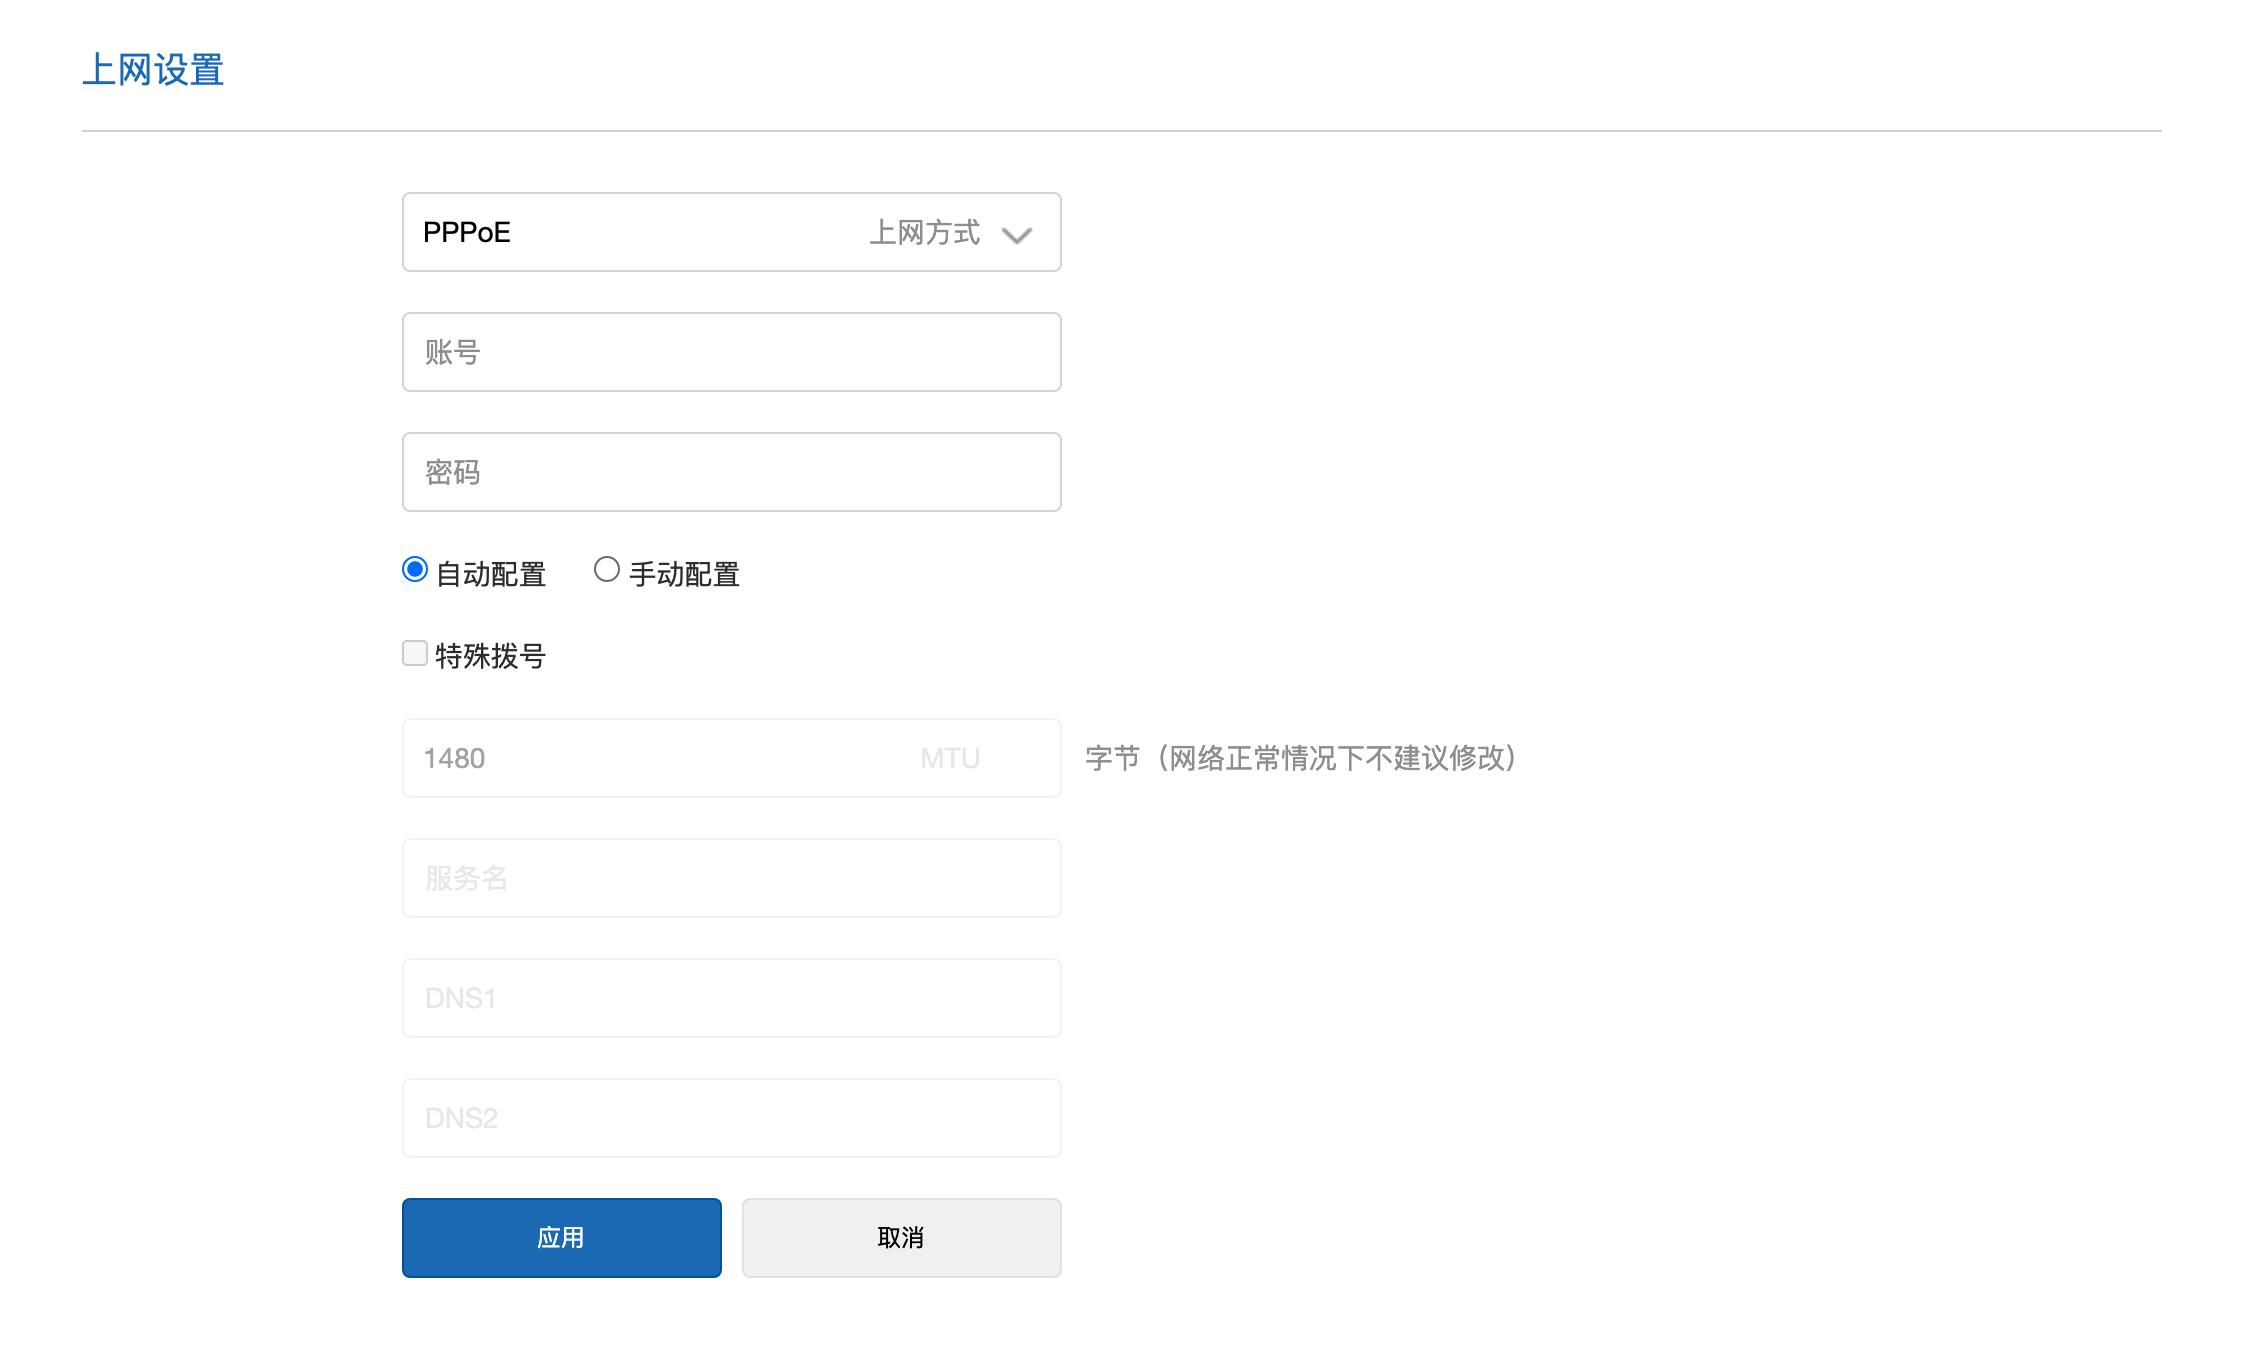
Task: Enable the 特殊拨号 checkbox
Action: pyautogui.click(x=414, y=653)
